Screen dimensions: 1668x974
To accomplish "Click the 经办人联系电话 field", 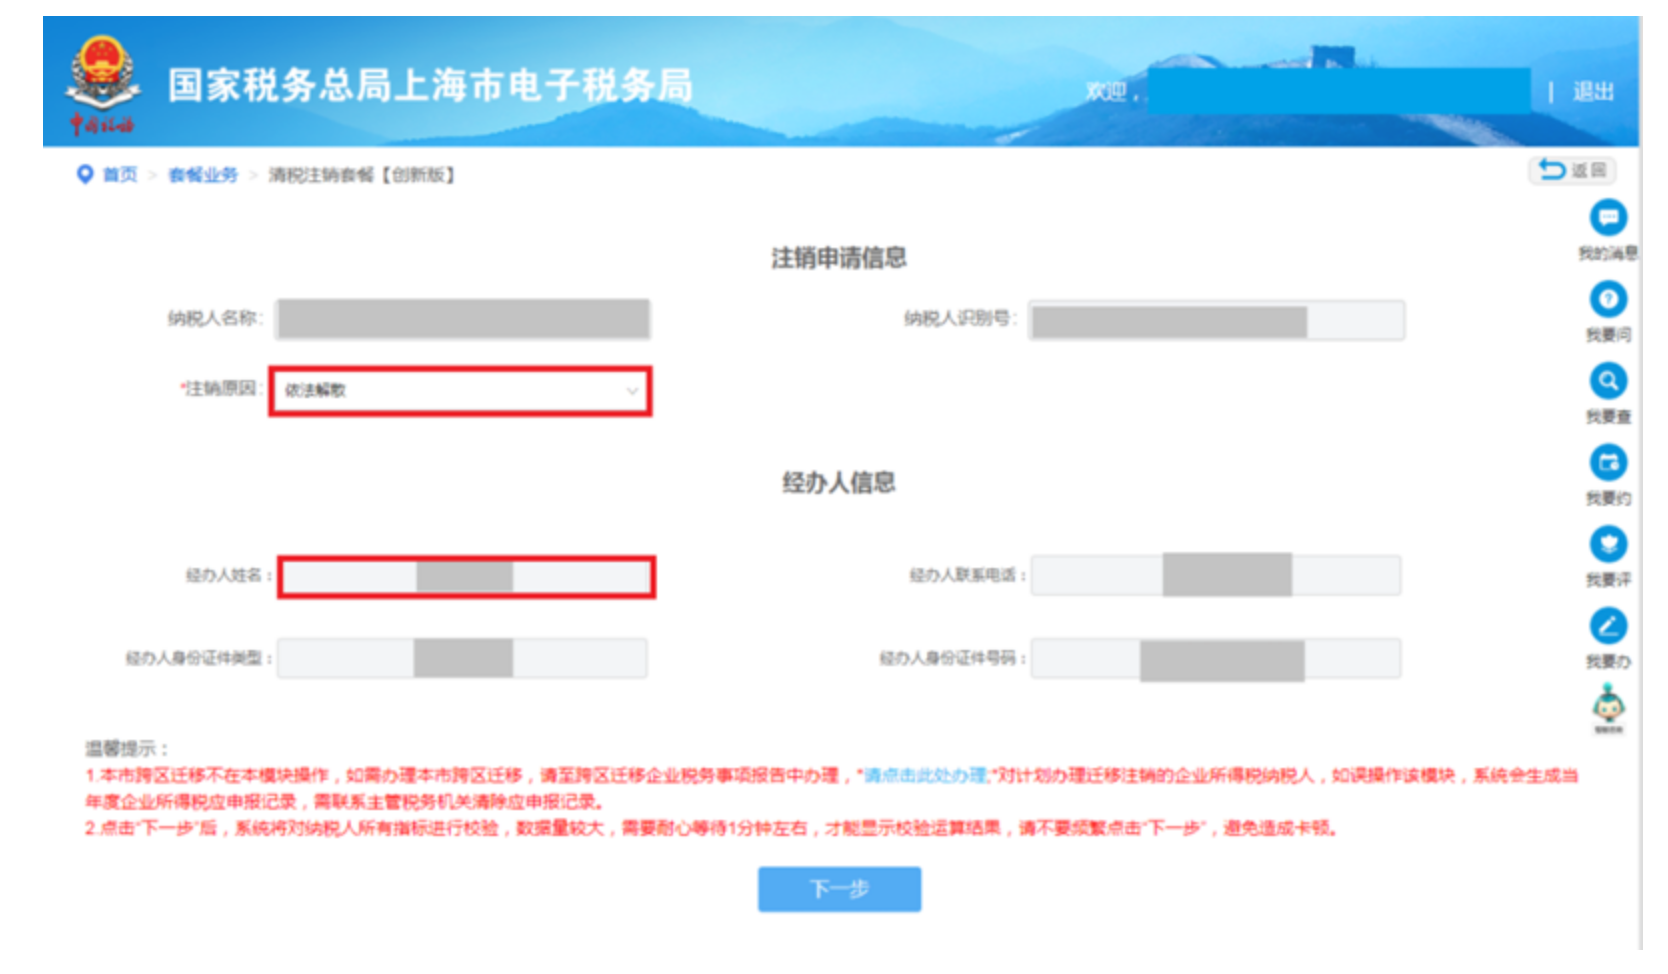I will (x=1216, y=575).
